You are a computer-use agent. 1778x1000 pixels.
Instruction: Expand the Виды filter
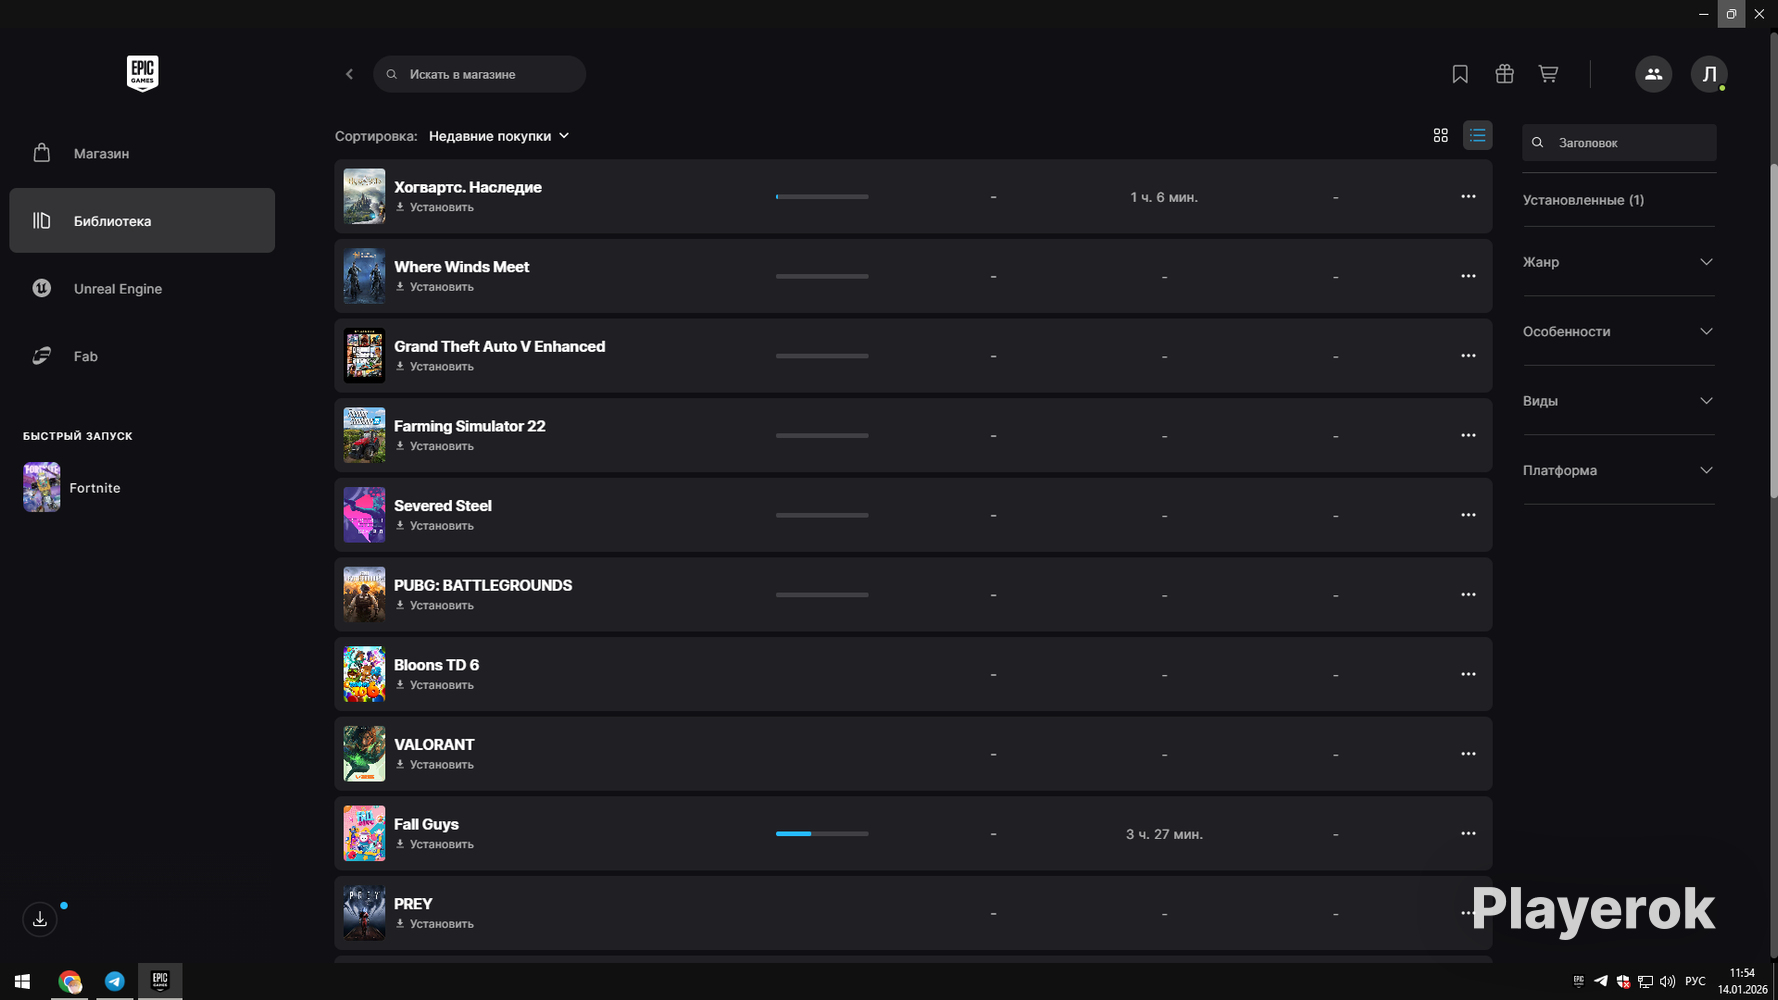click(x=1618, y=401)
